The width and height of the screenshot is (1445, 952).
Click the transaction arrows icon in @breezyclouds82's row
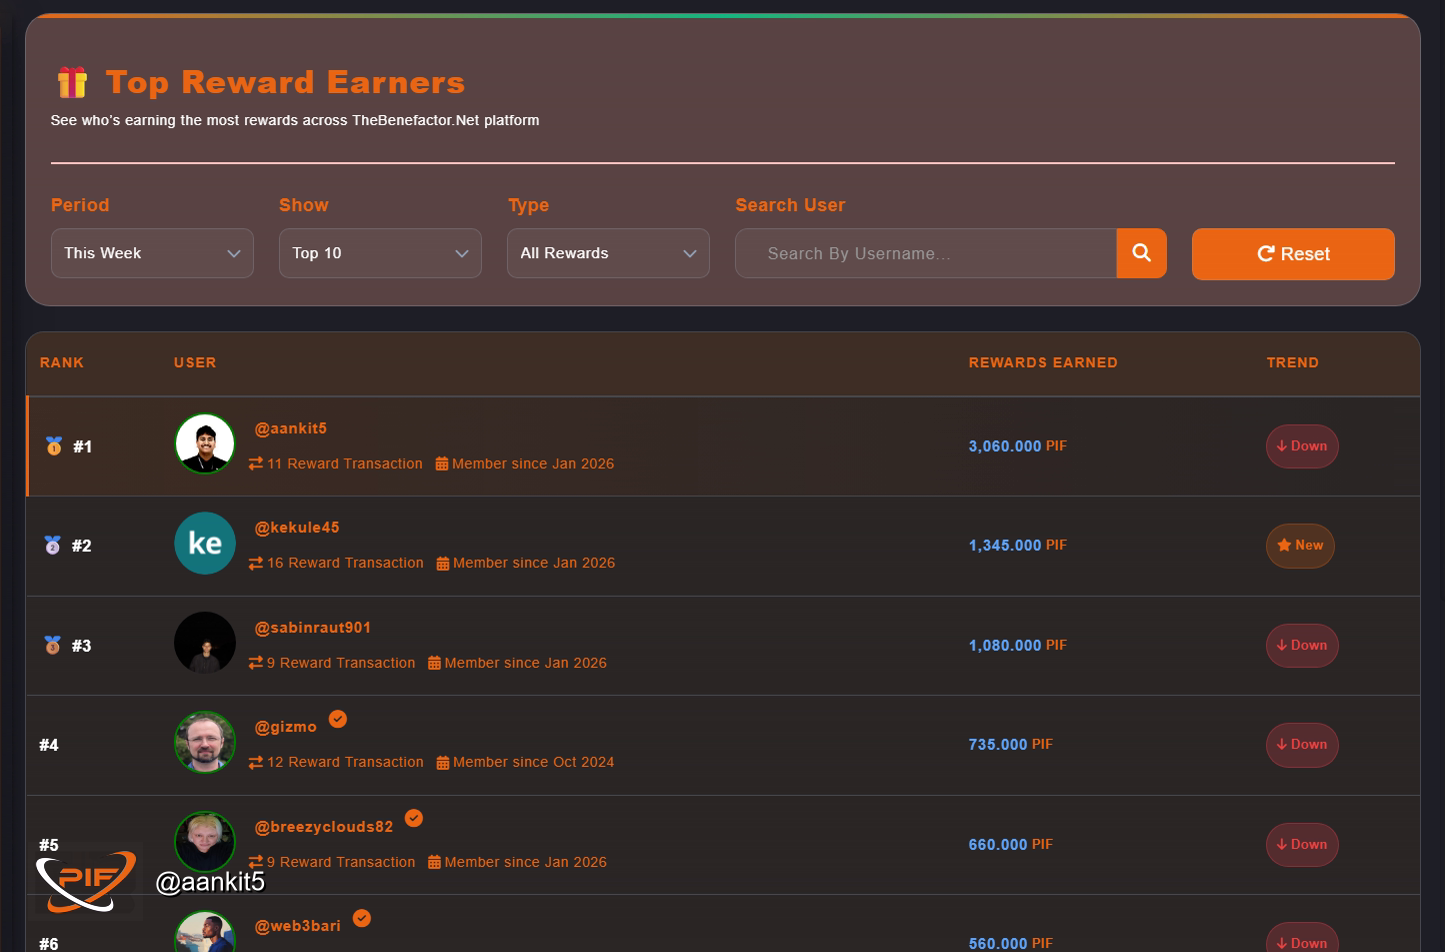(x=256, y=861)
